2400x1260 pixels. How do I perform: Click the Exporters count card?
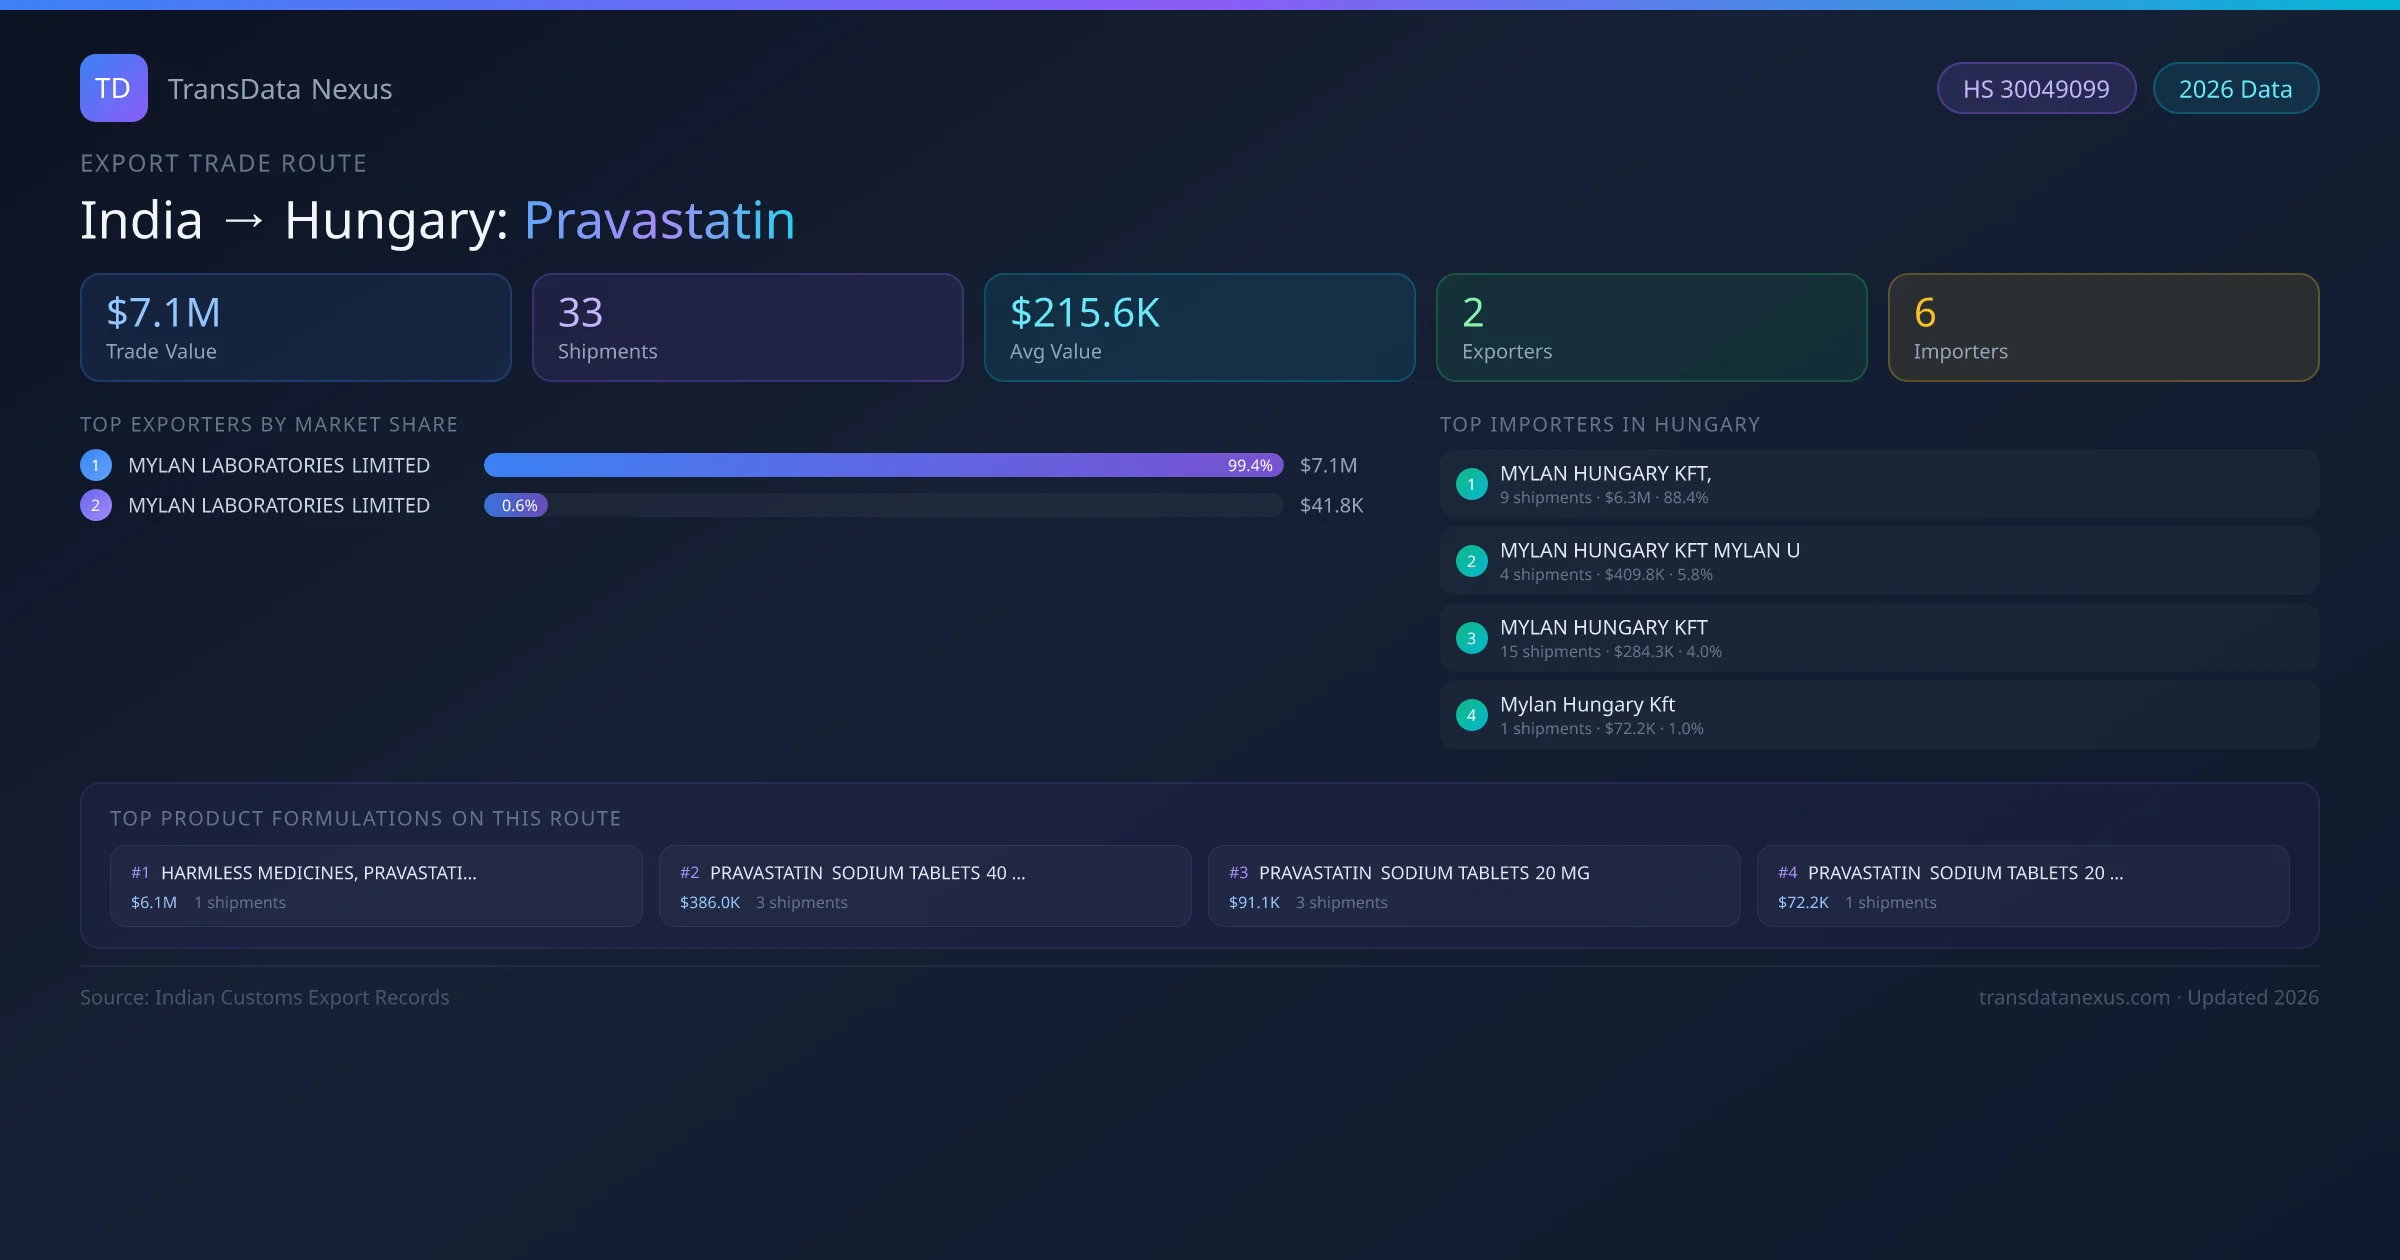pos(1651,327)
